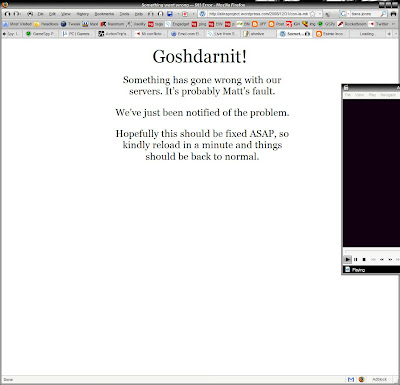Viewport: 400px width, 385px height.
Task: Open the Tools menu
Action: [x=124, y=14]
